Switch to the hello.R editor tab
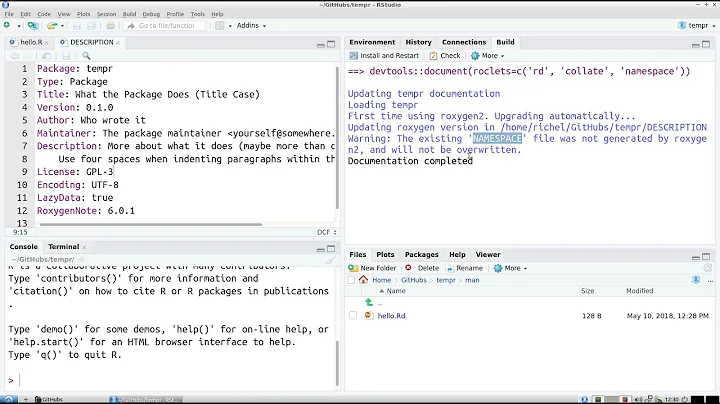This screenshot has height=404, width=720. tap(31, 42)
